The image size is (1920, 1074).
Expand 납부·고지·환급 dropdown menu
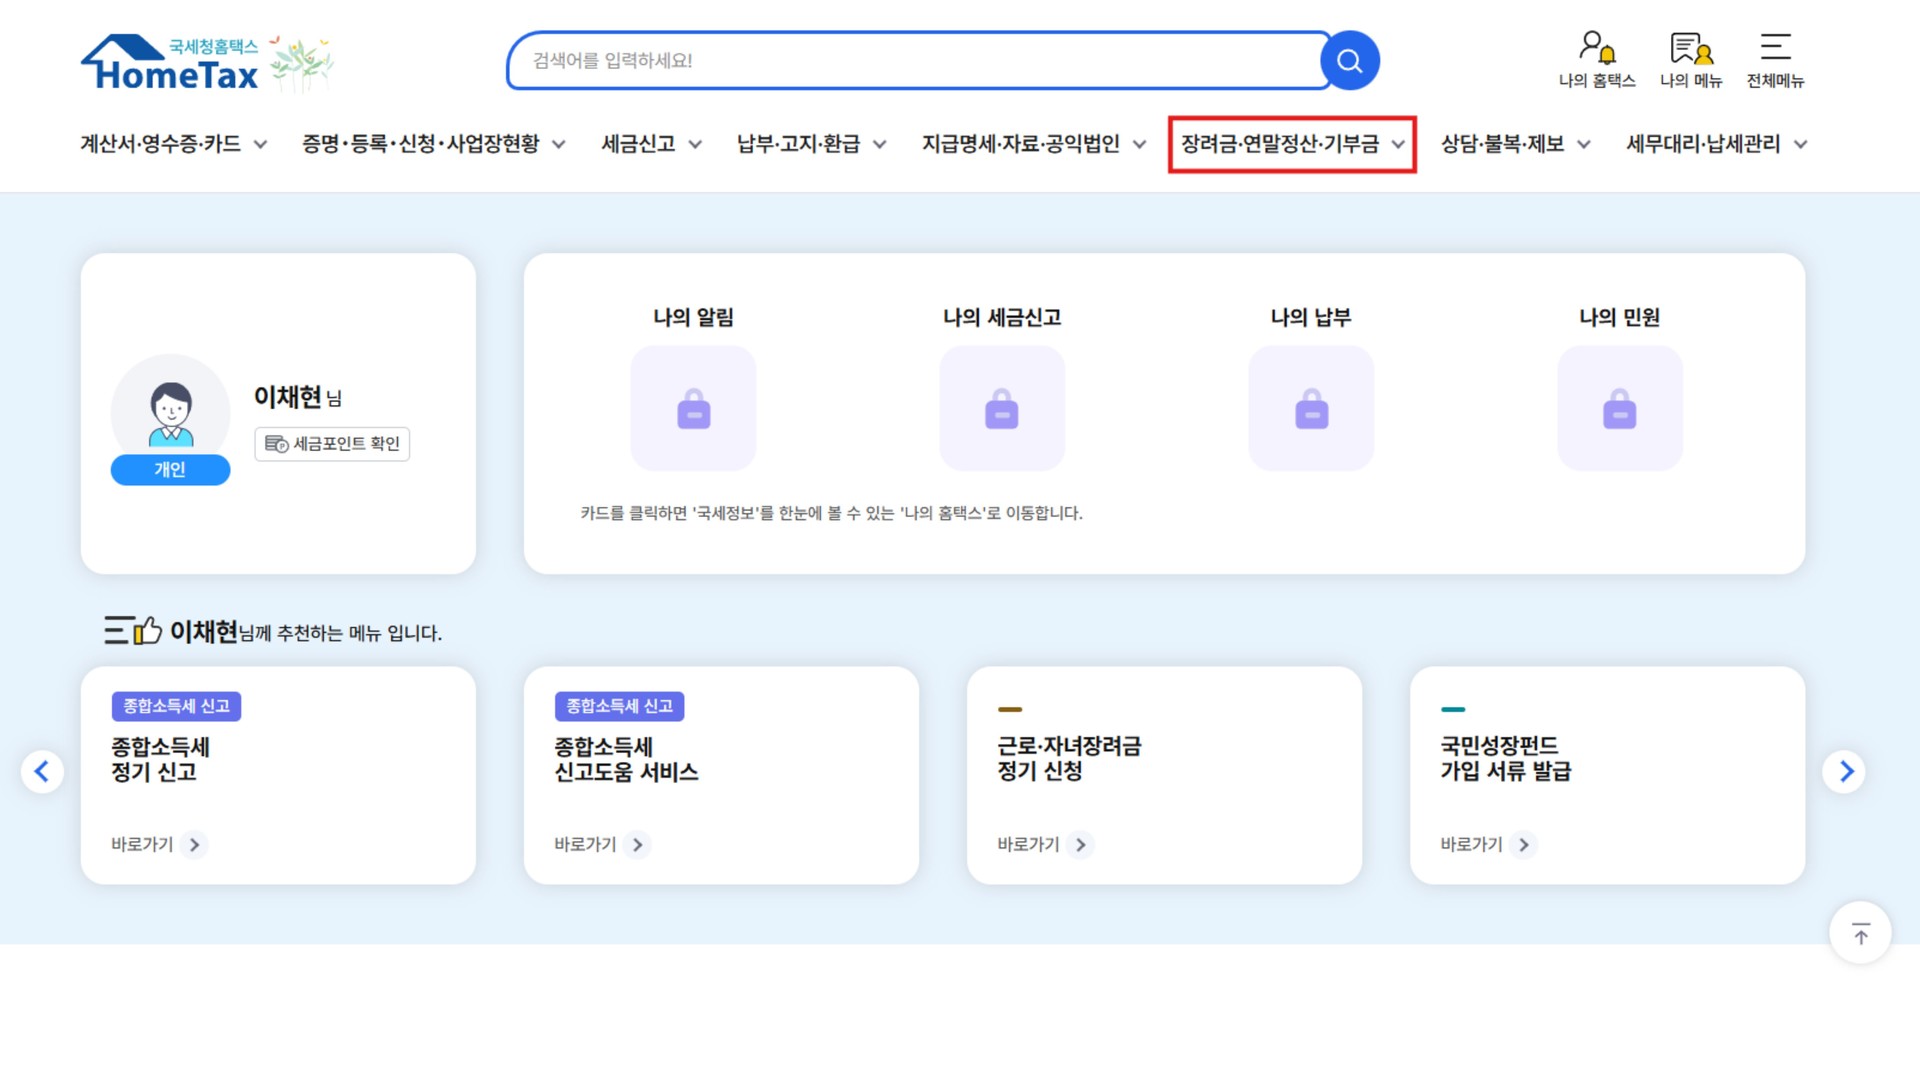[812, 144]
